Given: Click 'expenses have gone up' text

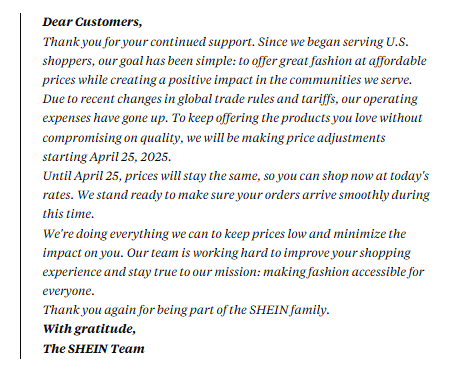Looking at the screenshot, I should coord(105,118).
